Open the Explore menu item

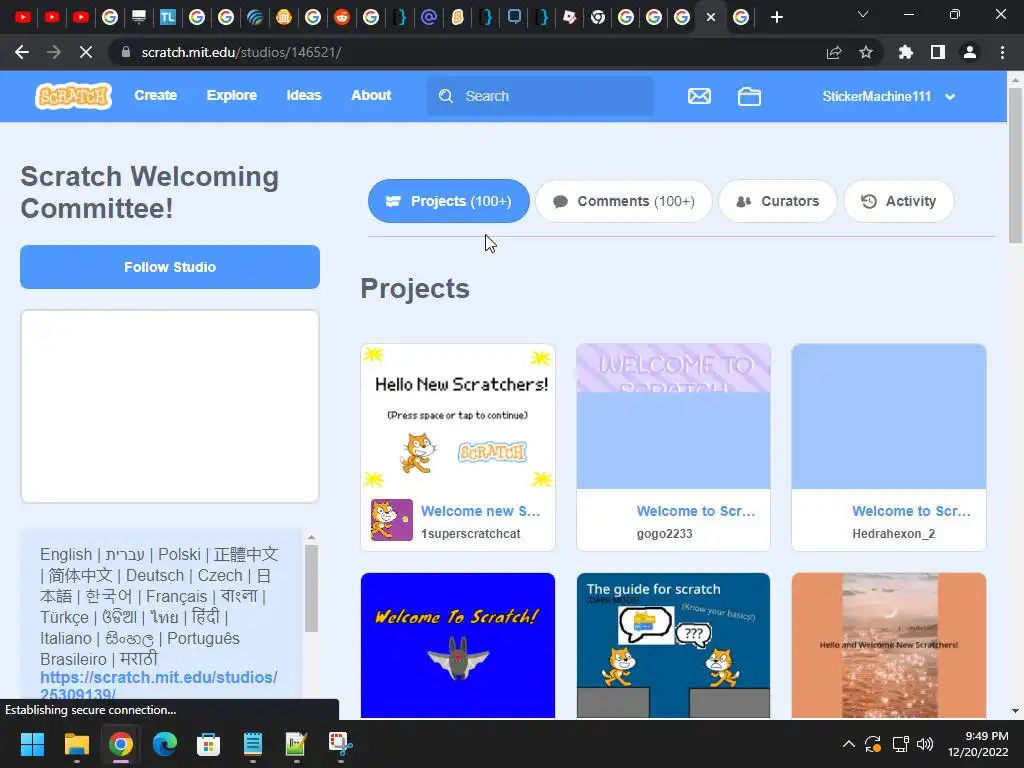[231, 95]
